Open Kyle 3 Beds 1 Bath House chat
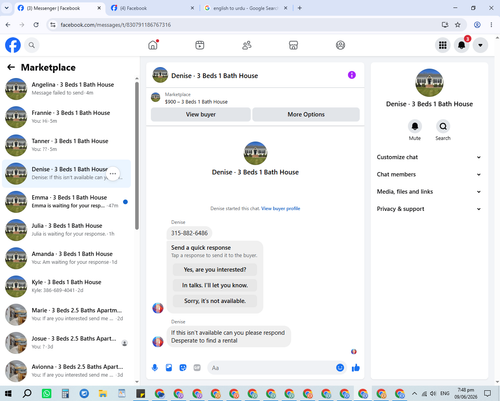Image resolution: width=500 pixels, height=401 pixels. (x=67, y=286)
